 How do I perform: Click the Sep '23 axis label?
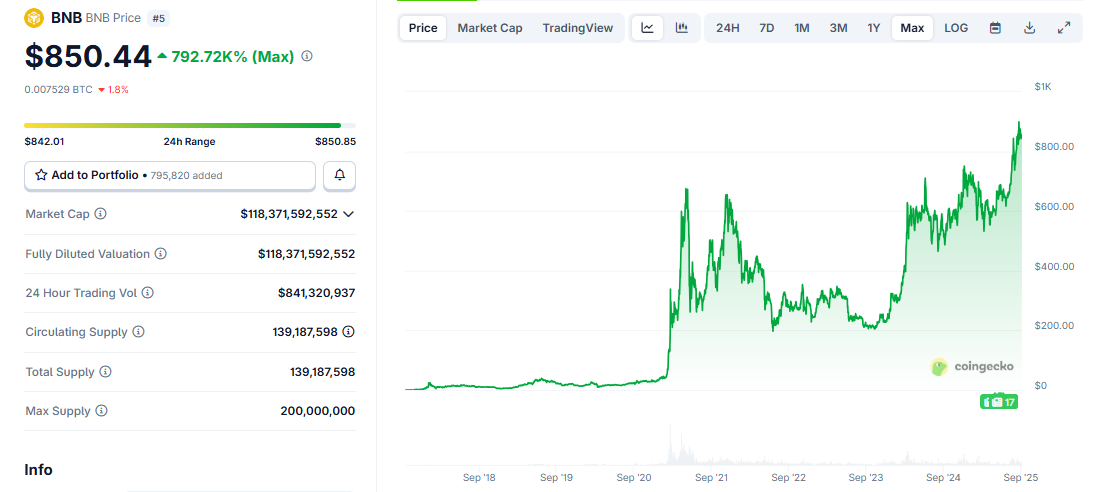pos(867,478)
